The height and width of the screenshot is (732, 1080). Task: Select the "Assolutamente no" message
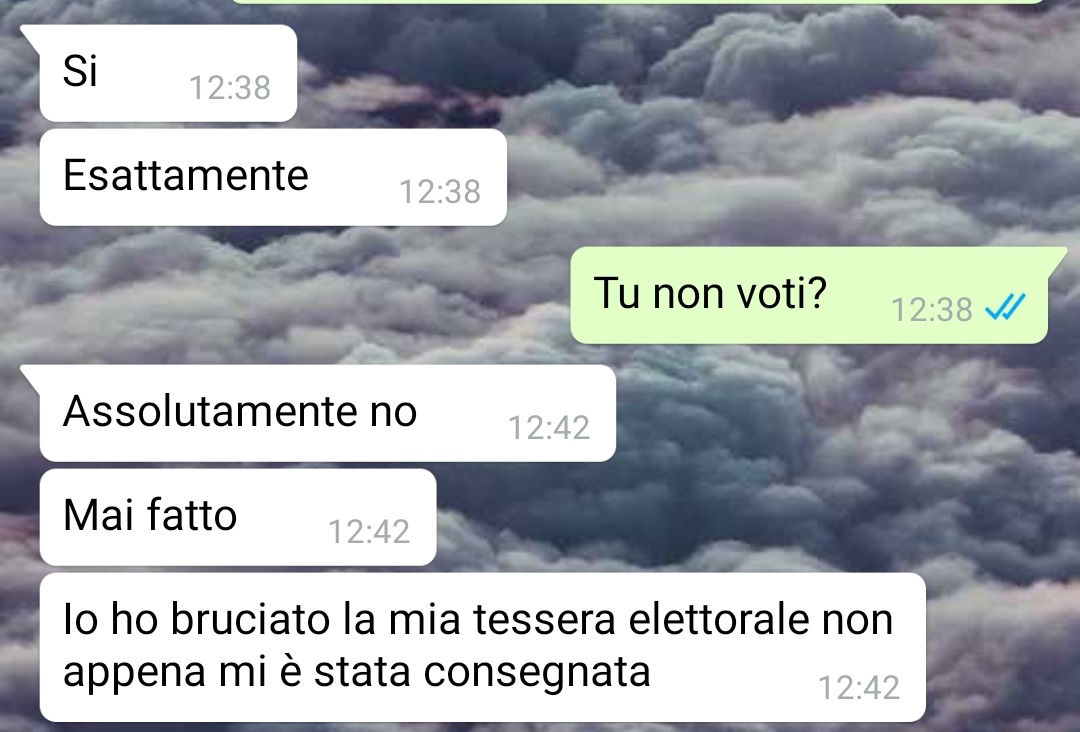coord(328,413)
